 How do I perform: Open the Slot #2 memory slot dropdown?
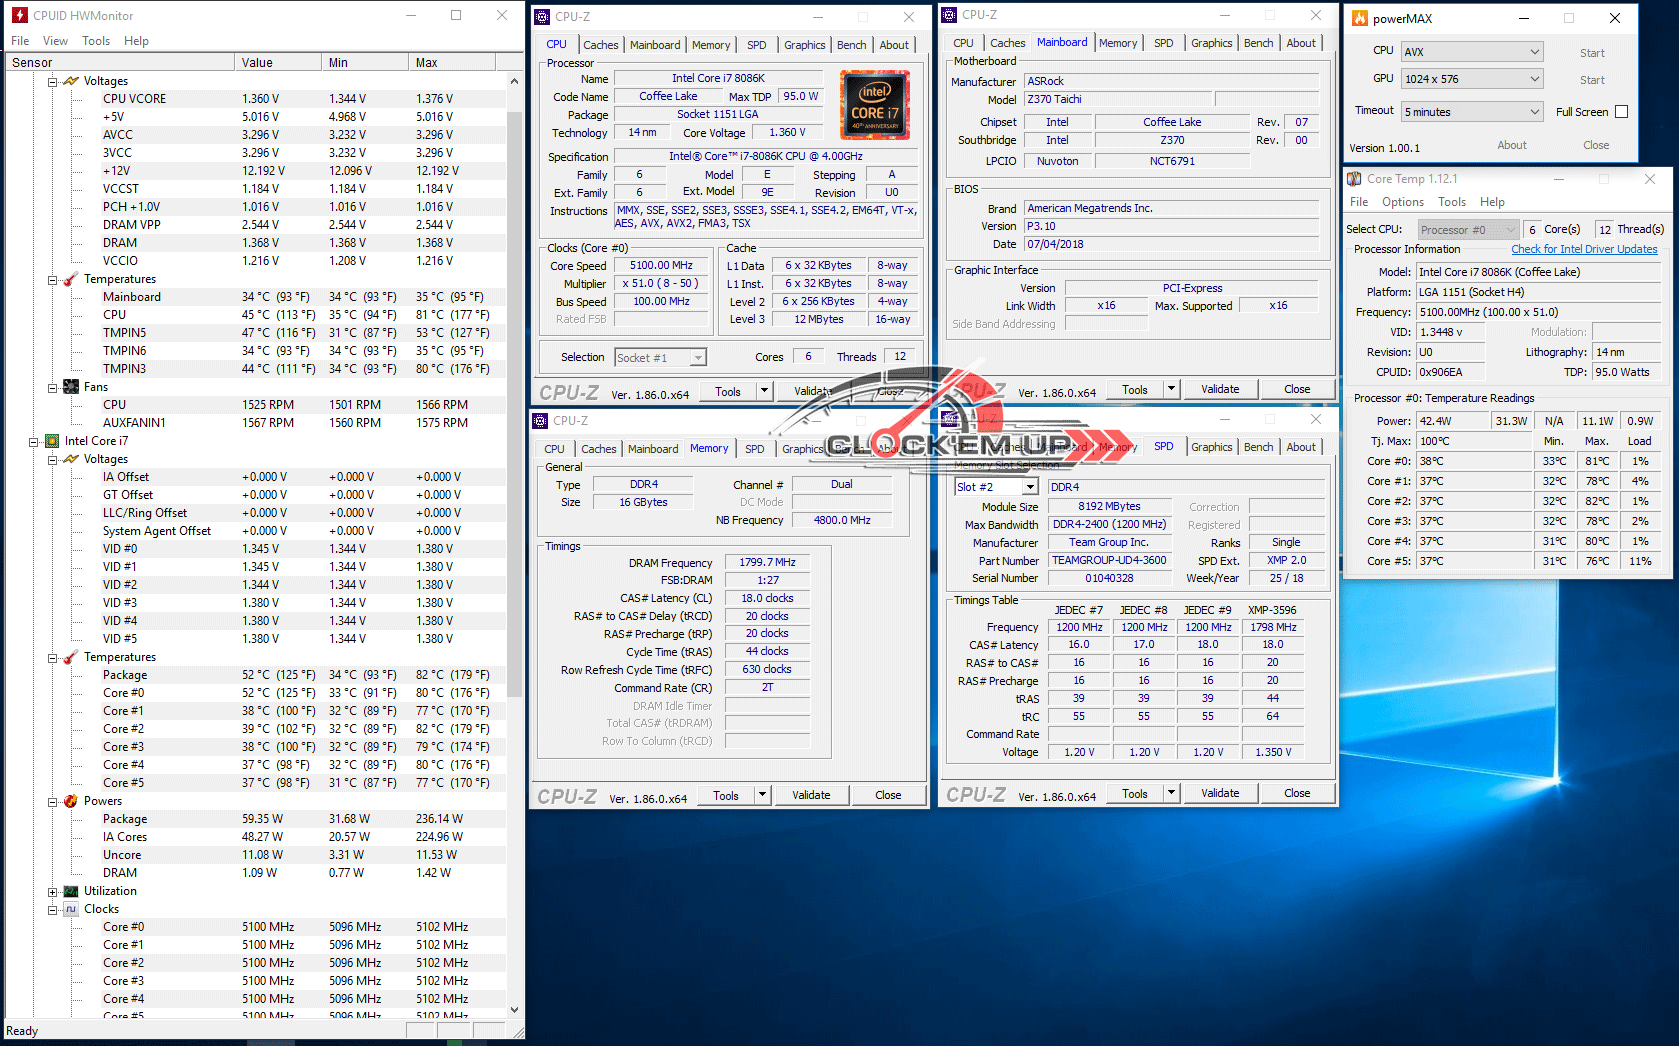tap(1030, 487)
